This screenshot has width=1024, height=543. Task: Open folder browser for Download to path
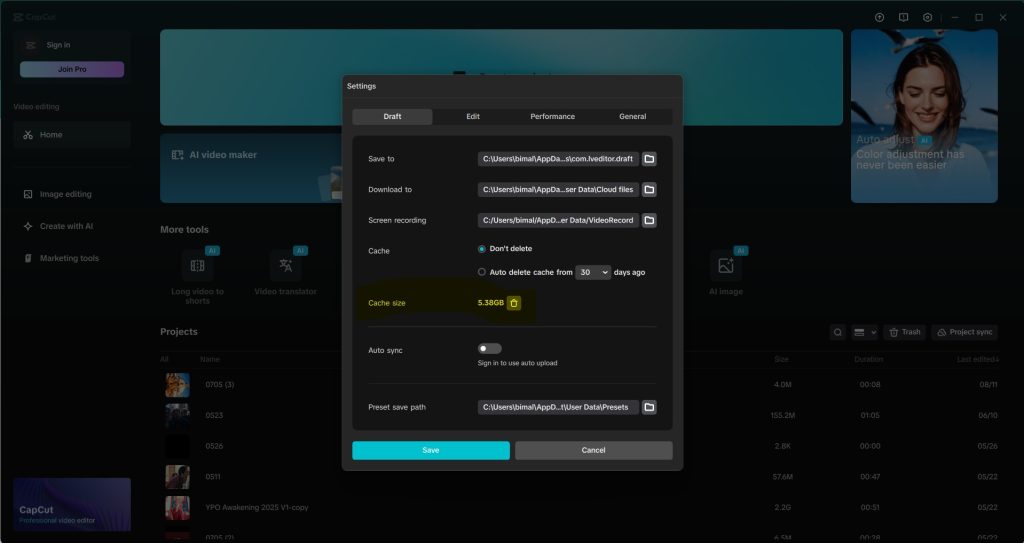pos(649,189)
